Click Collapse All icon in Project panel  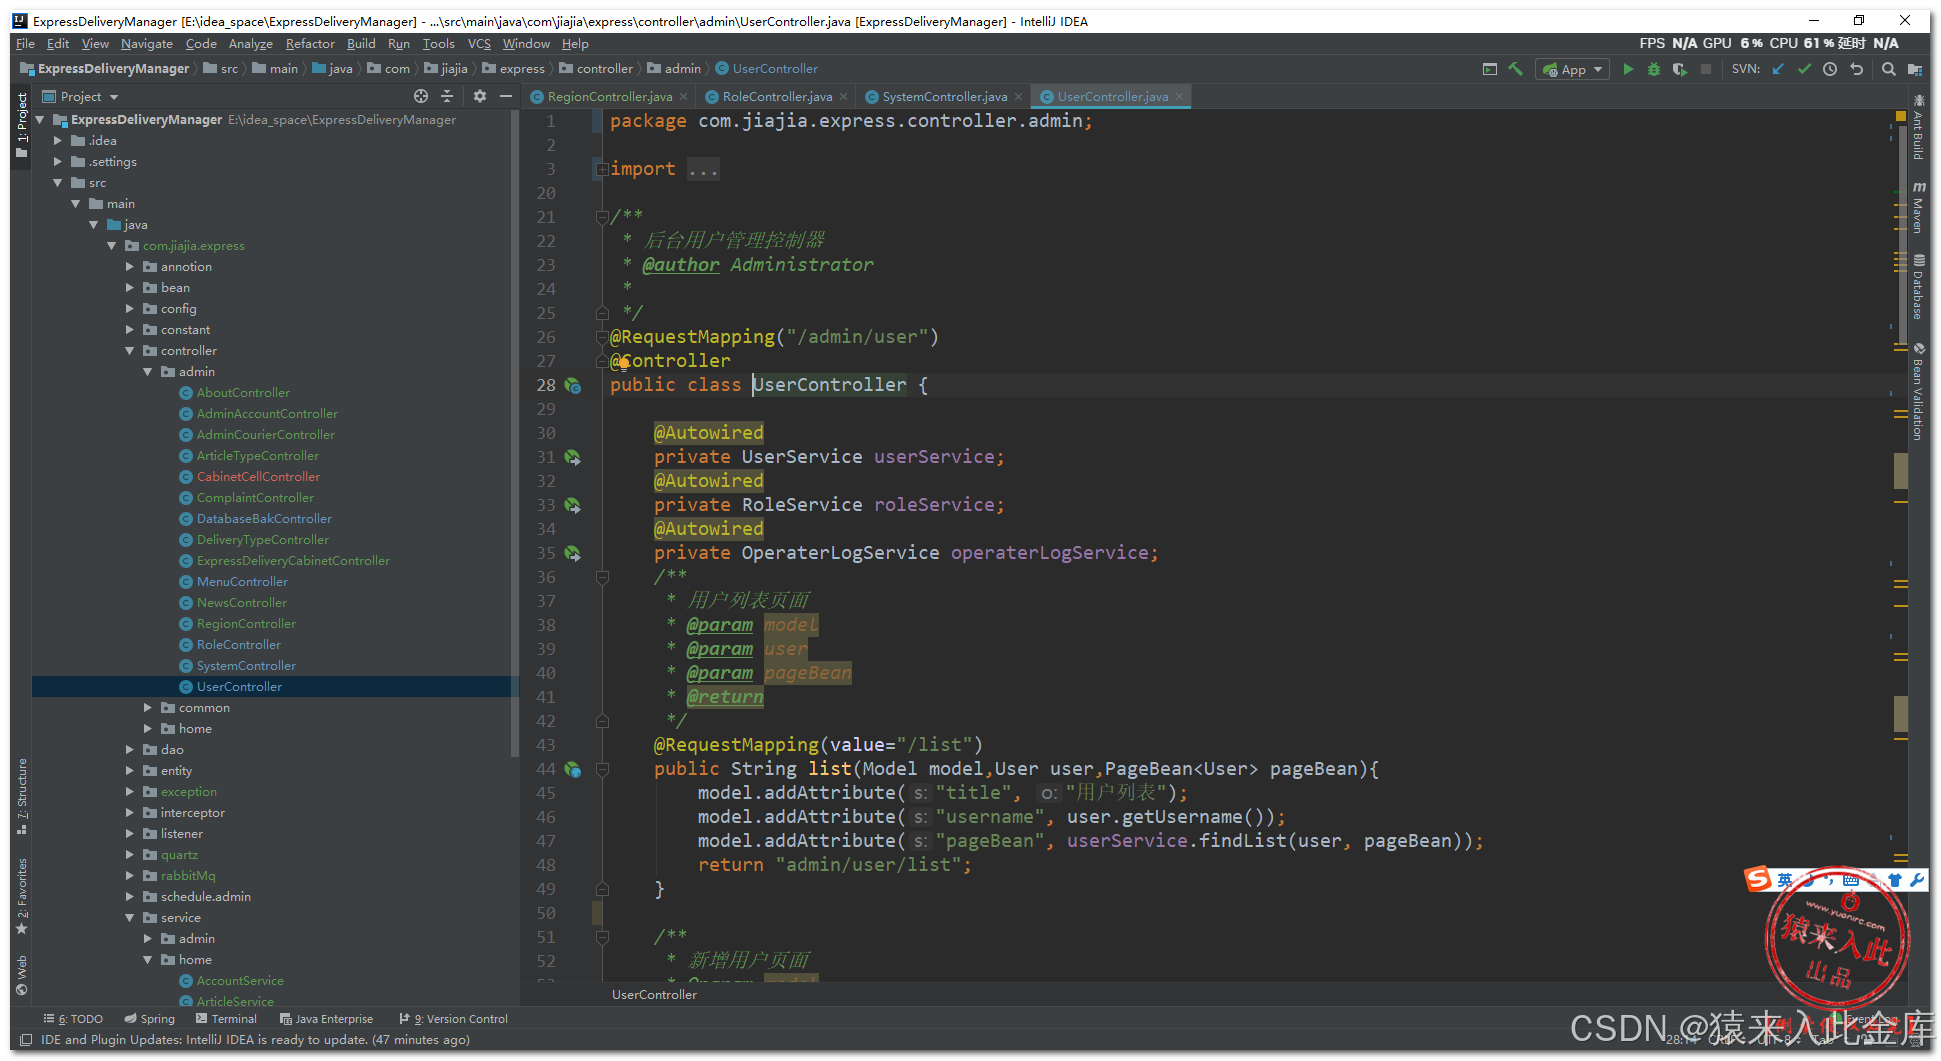pyautogui.click(x=447, y=96)
